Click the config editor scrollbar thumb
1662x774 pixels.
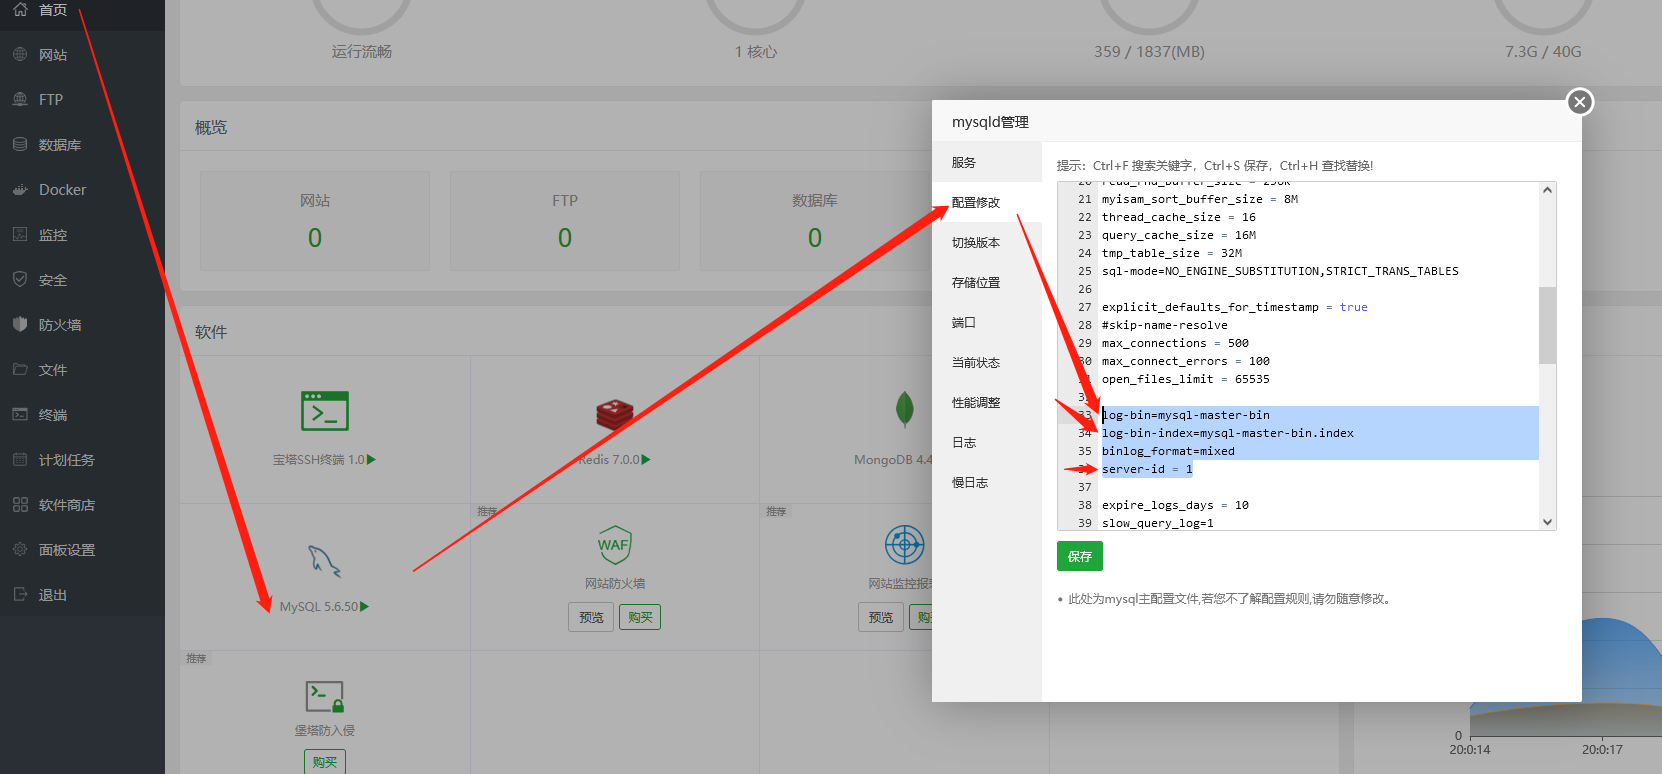pos(1547,325)
